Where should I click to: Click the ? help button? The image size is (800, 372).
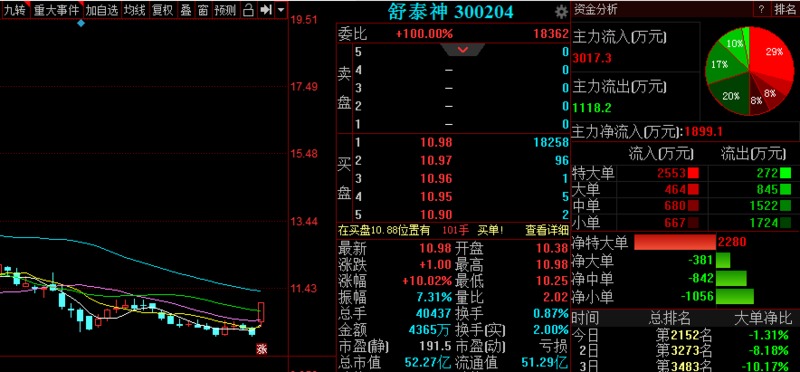point(761,9)
